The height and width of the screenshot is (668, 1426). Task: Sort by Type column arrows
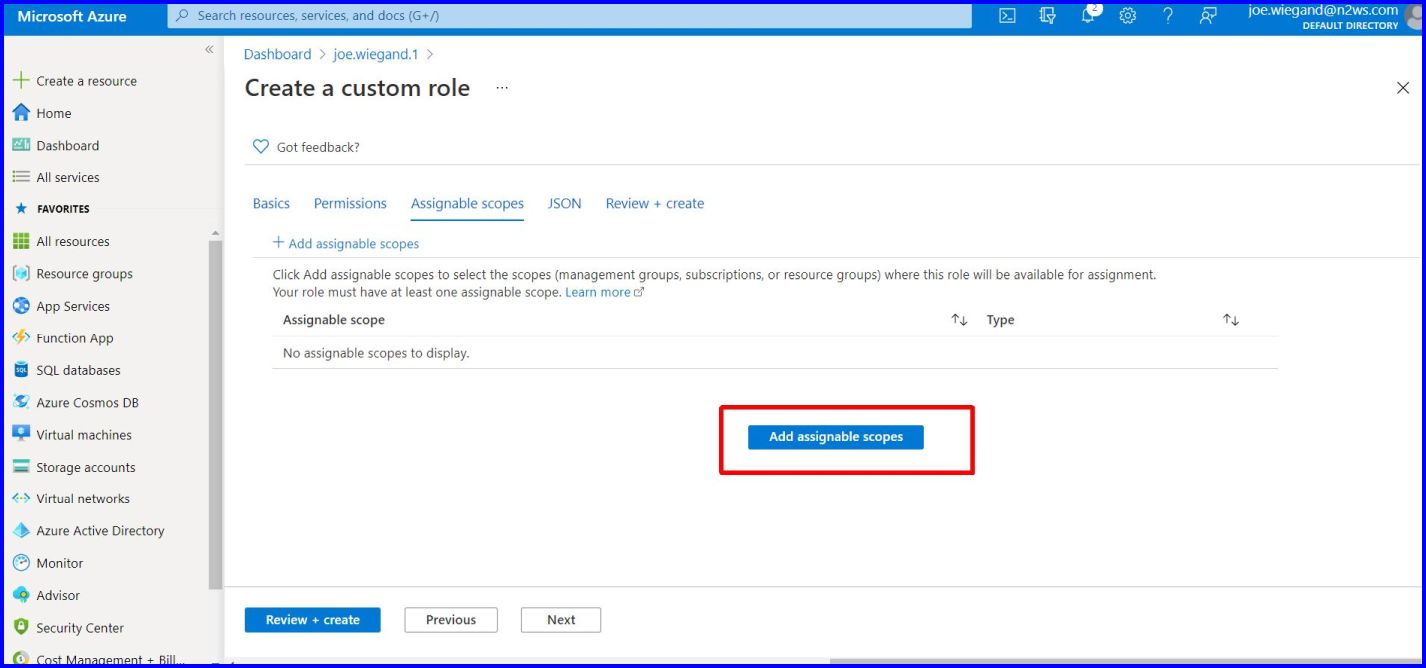[1231, 320]
